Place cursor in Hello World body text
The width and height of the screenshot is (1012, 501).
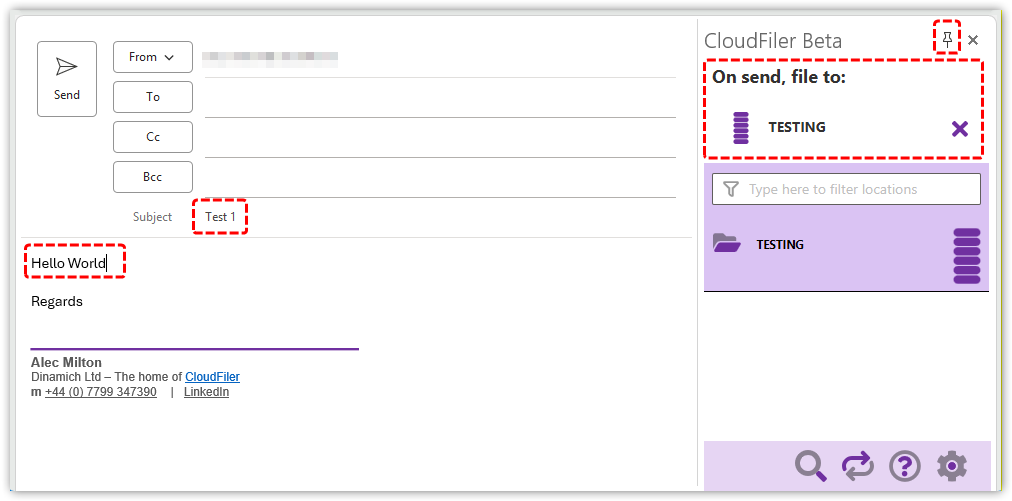coord(68,263)
